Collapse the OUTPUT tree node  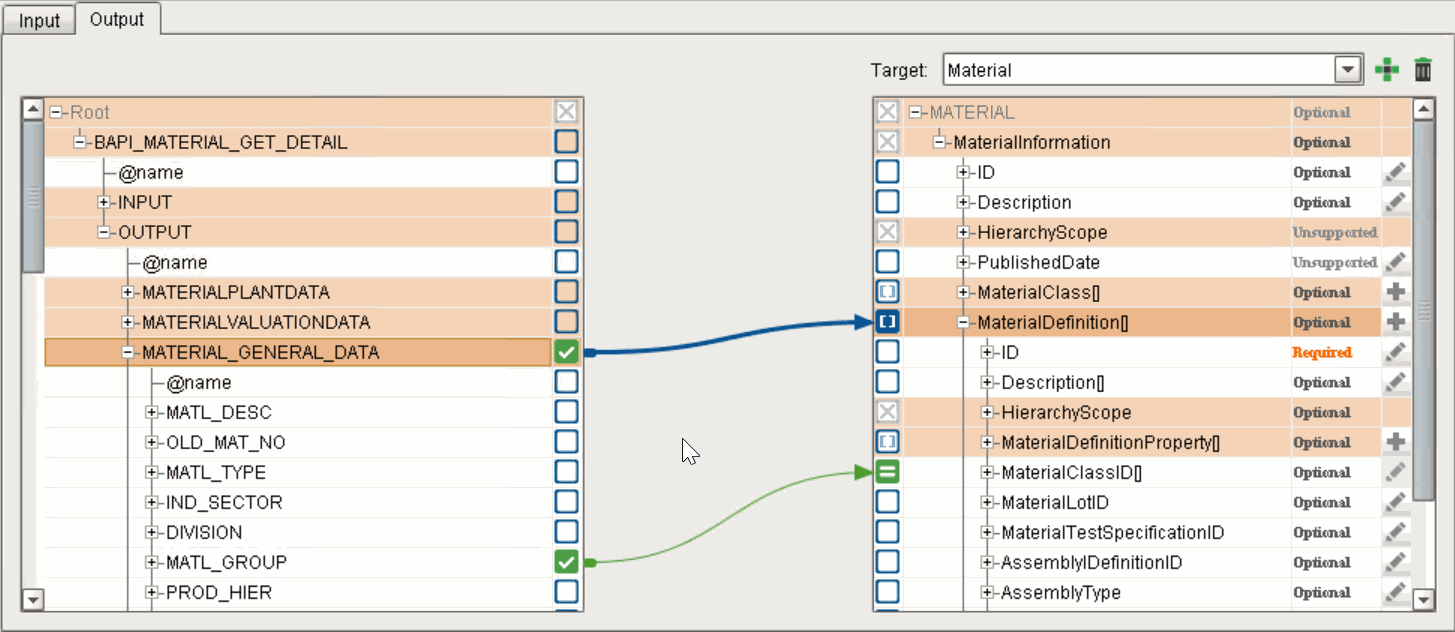tap(104, 233)
